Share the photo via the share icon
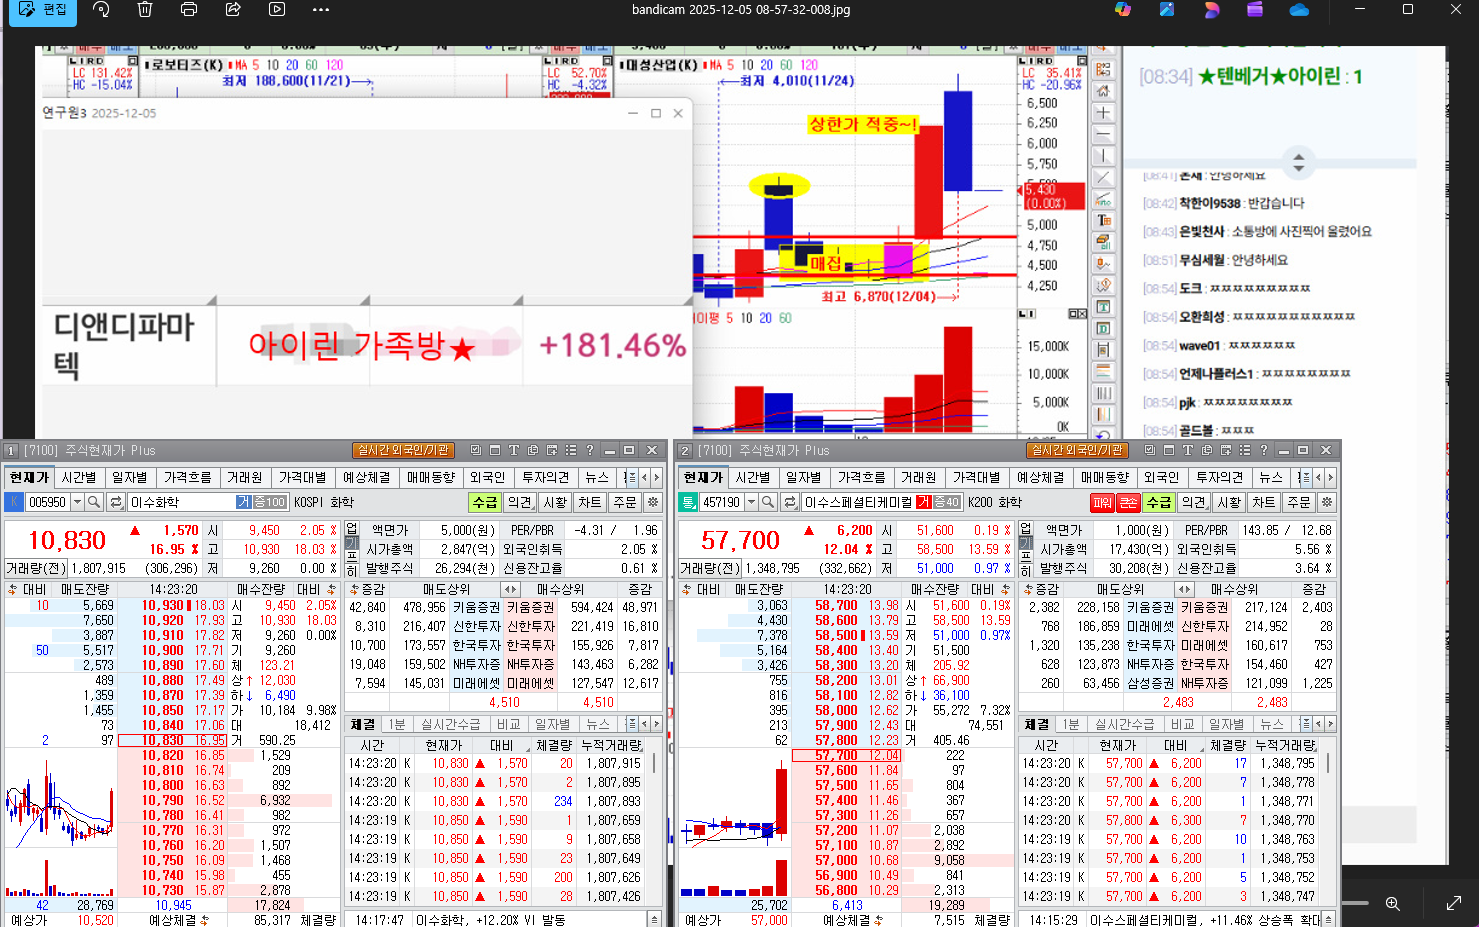 click(x=233, y=10)
